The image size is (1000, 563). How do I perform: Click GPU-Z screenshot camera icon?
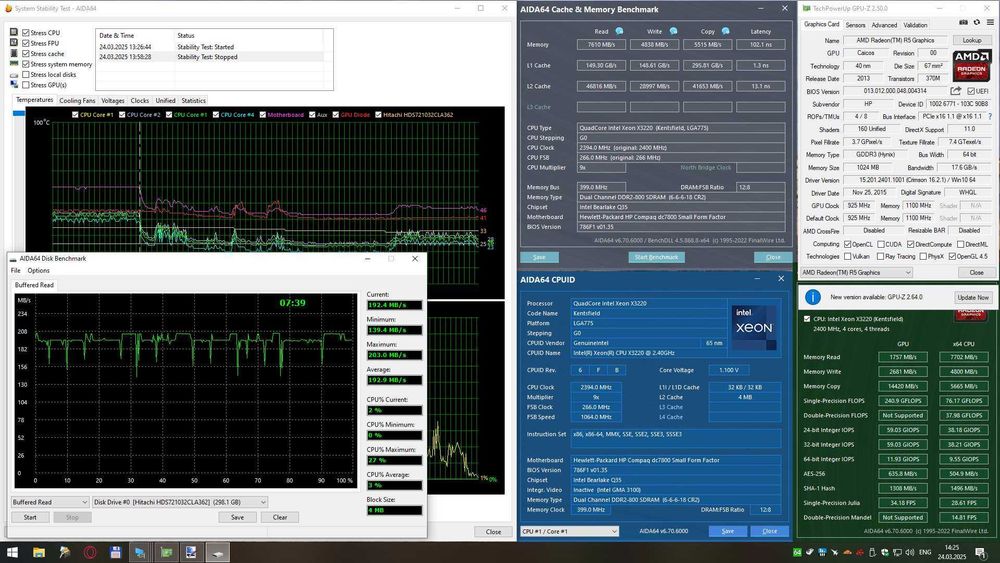tap(963, 23)
